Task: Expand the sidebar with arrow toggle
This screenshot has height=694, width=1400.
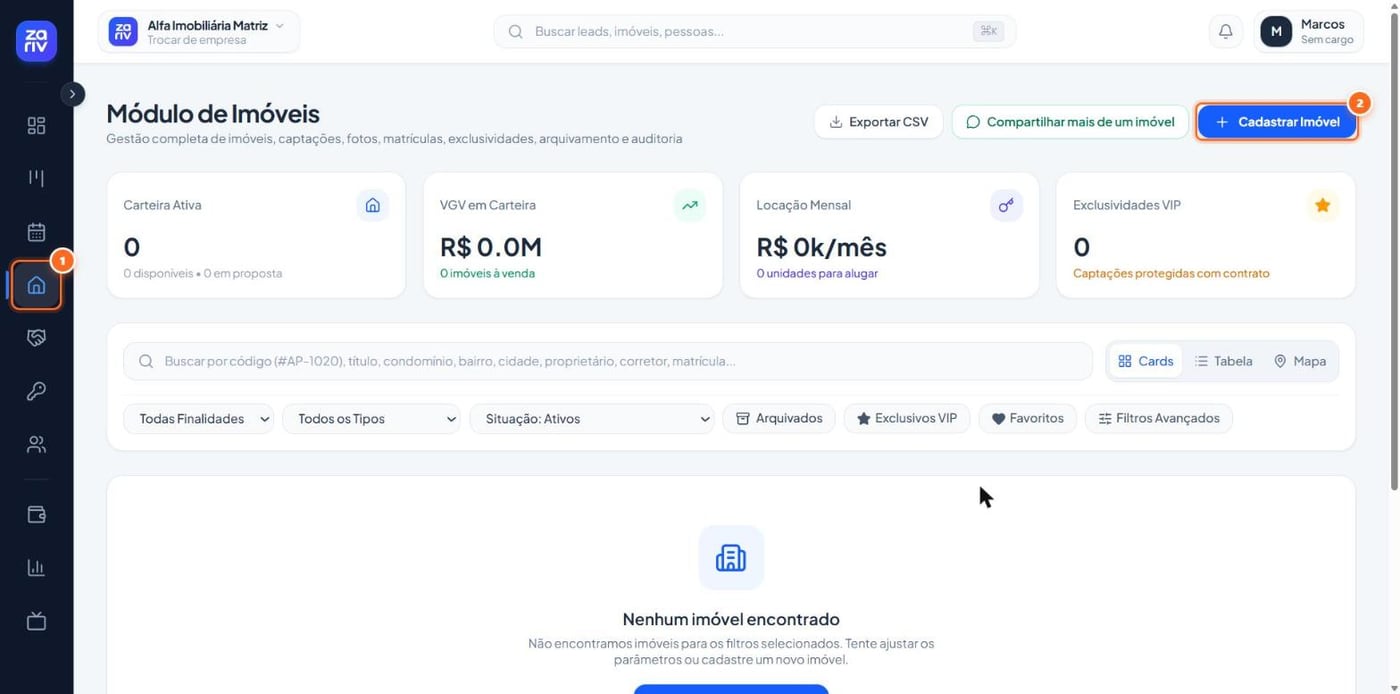Action: click(73, 94)
